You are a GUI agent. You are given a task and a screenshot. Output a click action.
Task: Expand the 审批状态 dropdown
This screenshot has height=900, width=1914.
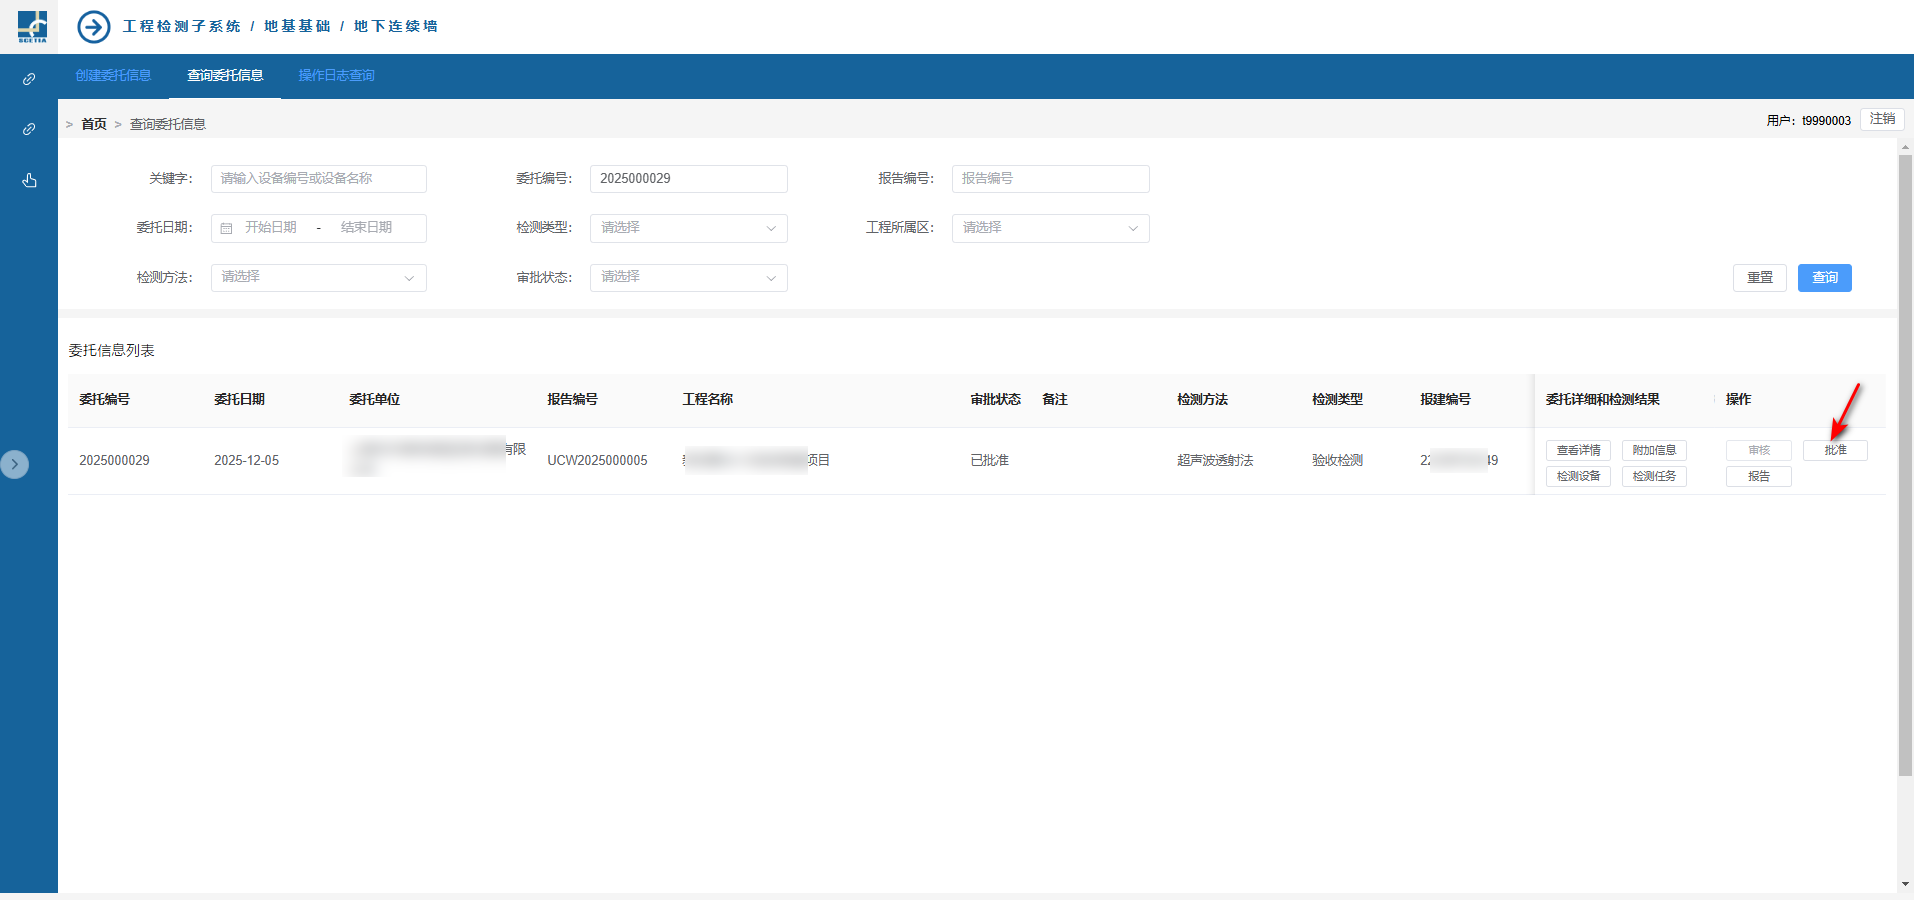click(688, 277)
